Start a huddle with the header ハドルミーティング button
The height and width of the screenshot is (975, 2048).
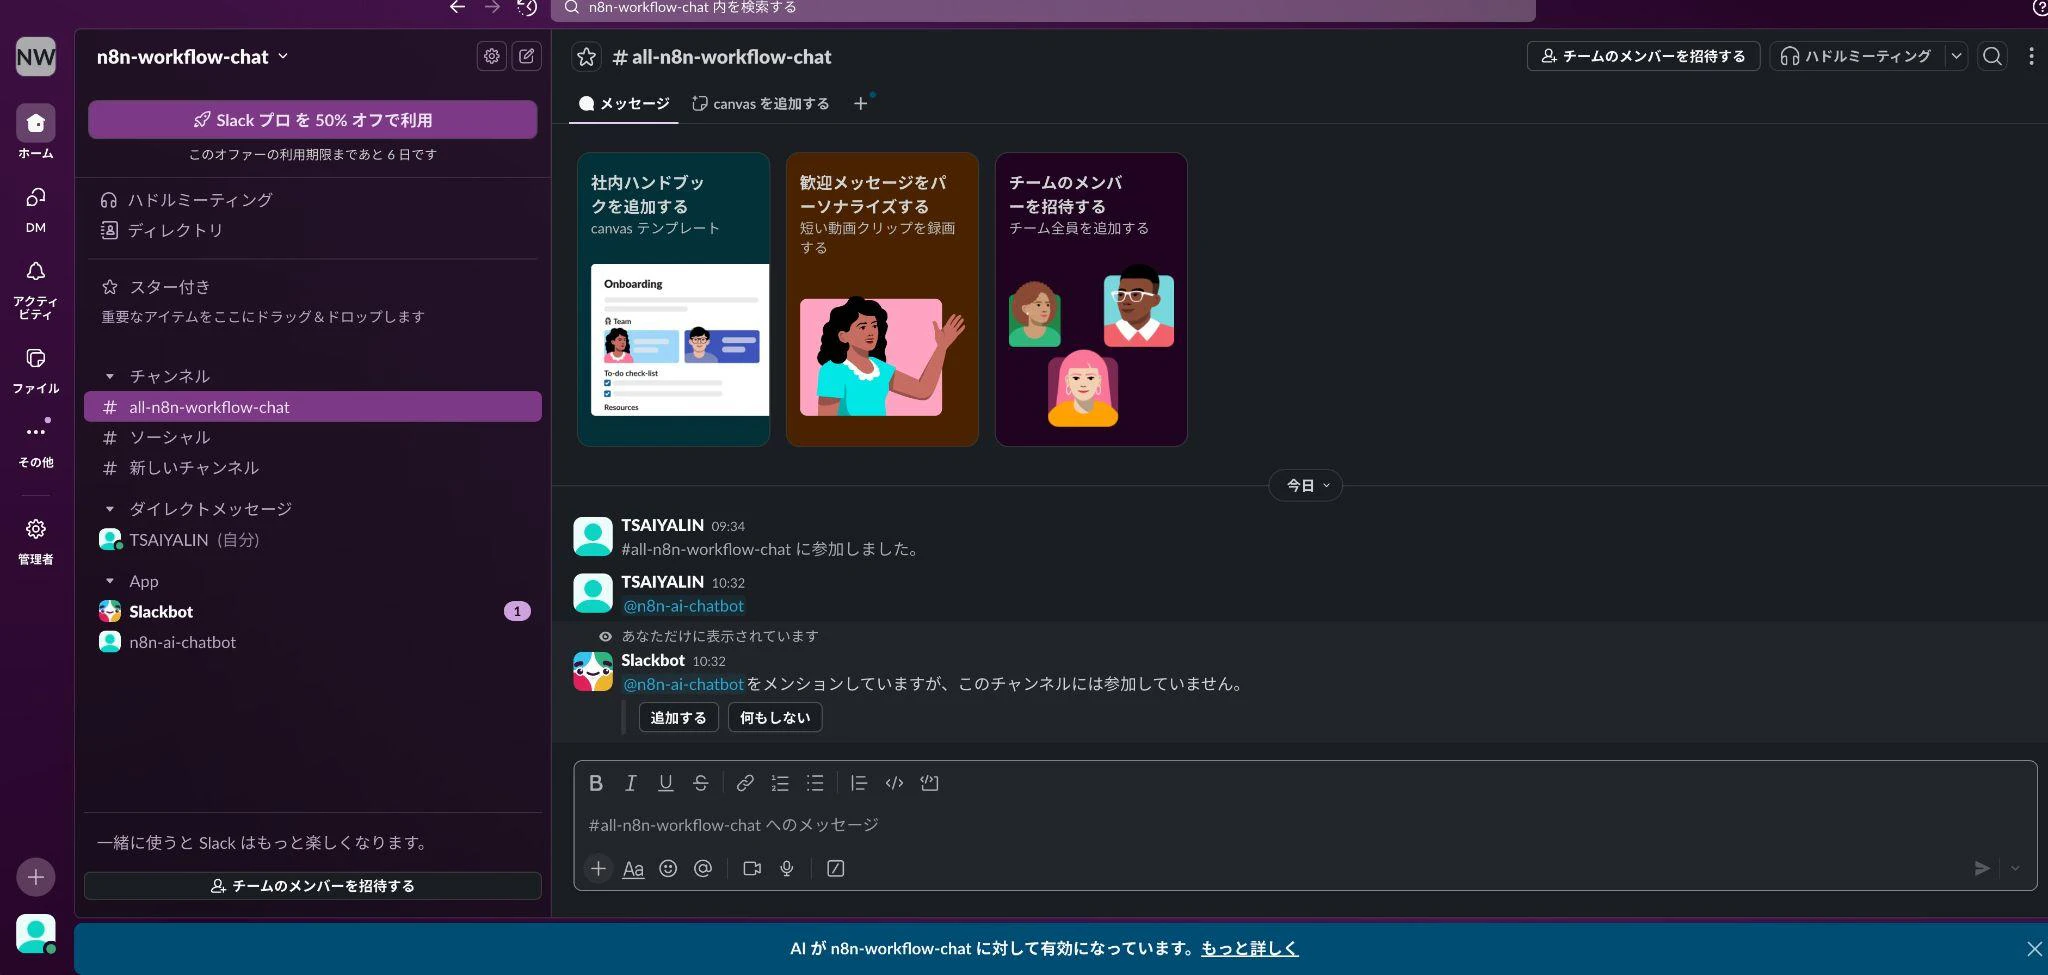pos(1857,56)
